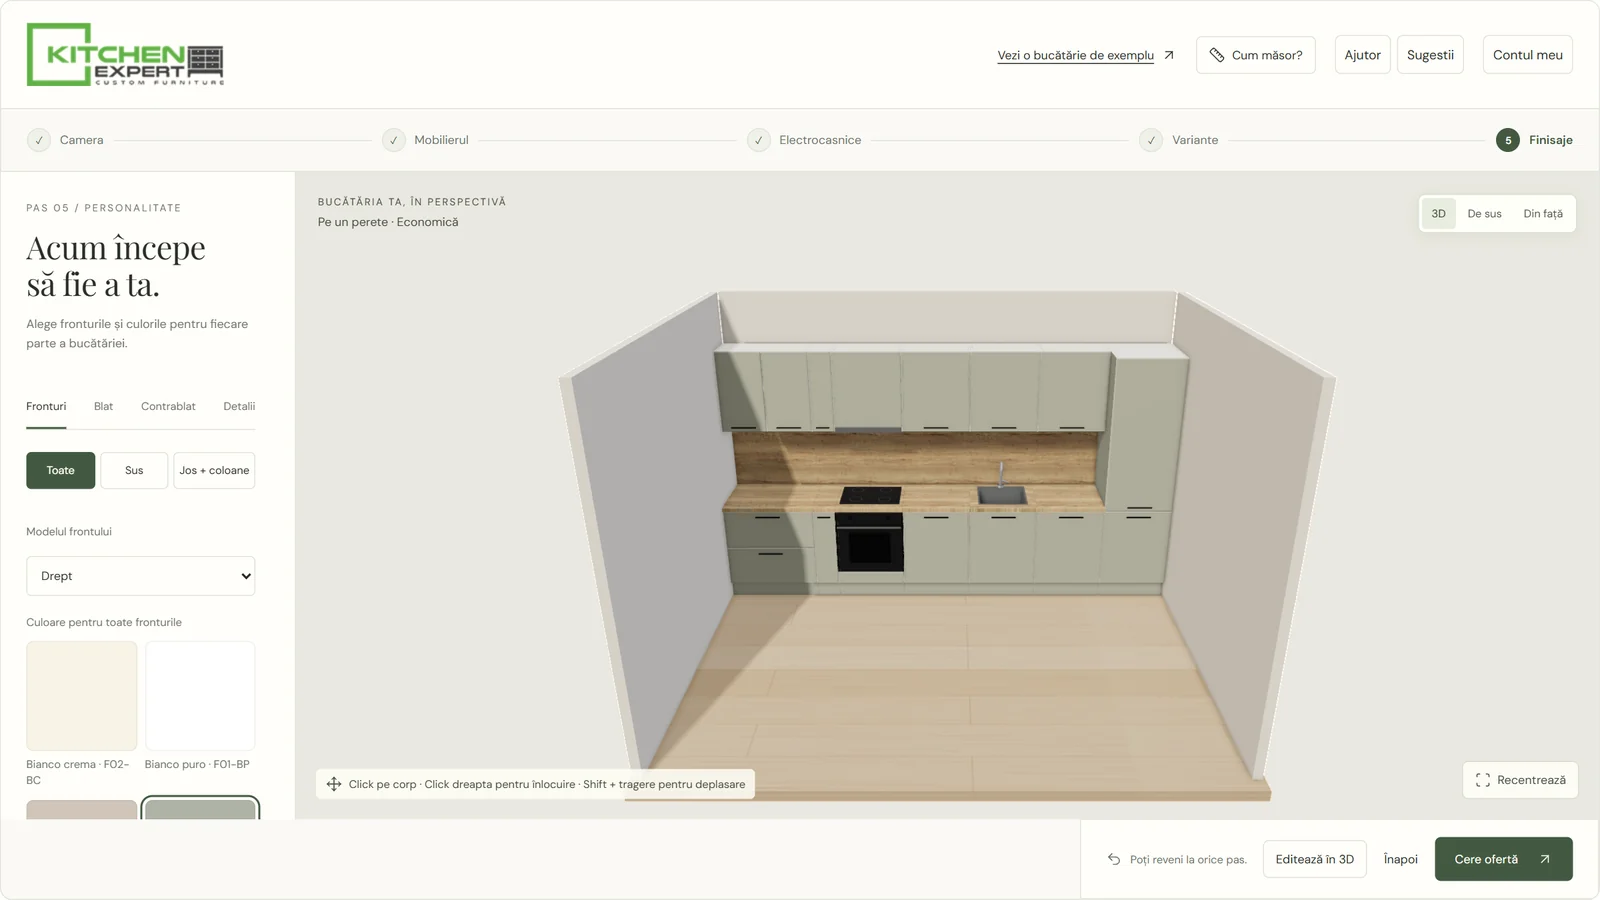Image resolution: width=1600 pixels, height=900 pixels.
Task: Click the checkmark icon for Mobilierul step
Action: (x=394, y=140)
